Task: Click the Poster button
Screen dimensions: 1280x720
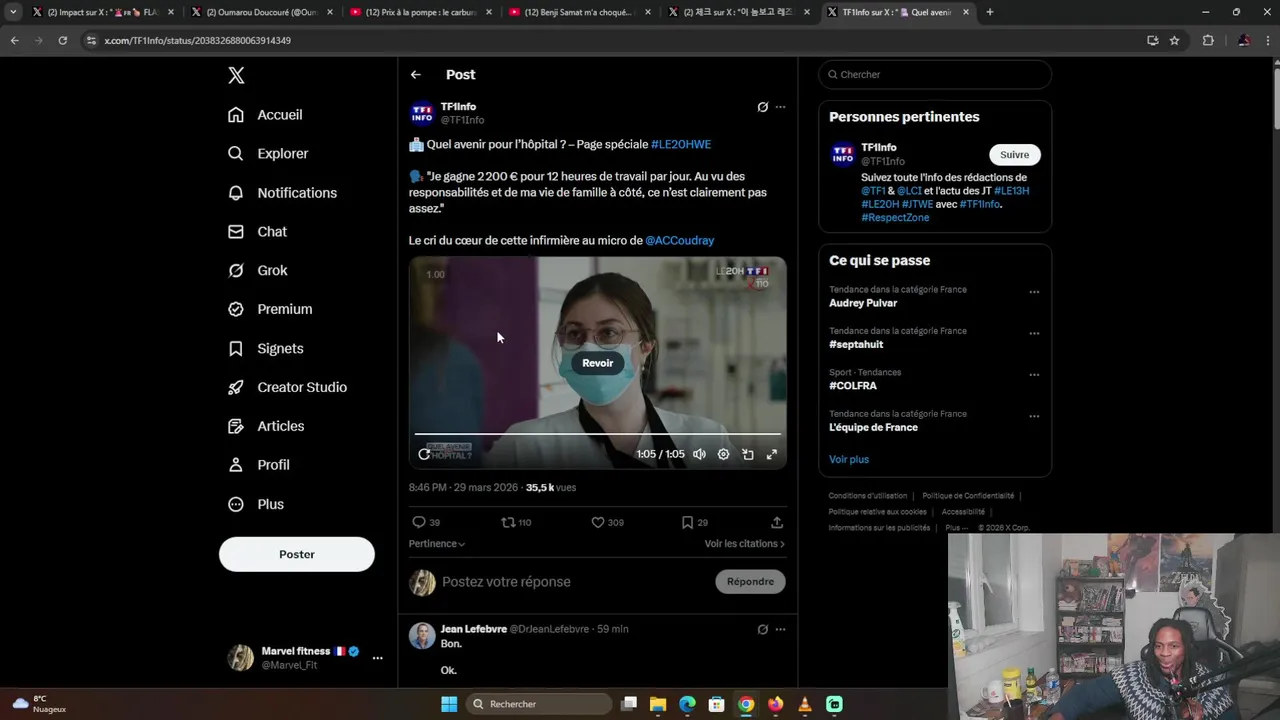Action: click(297, 554)
